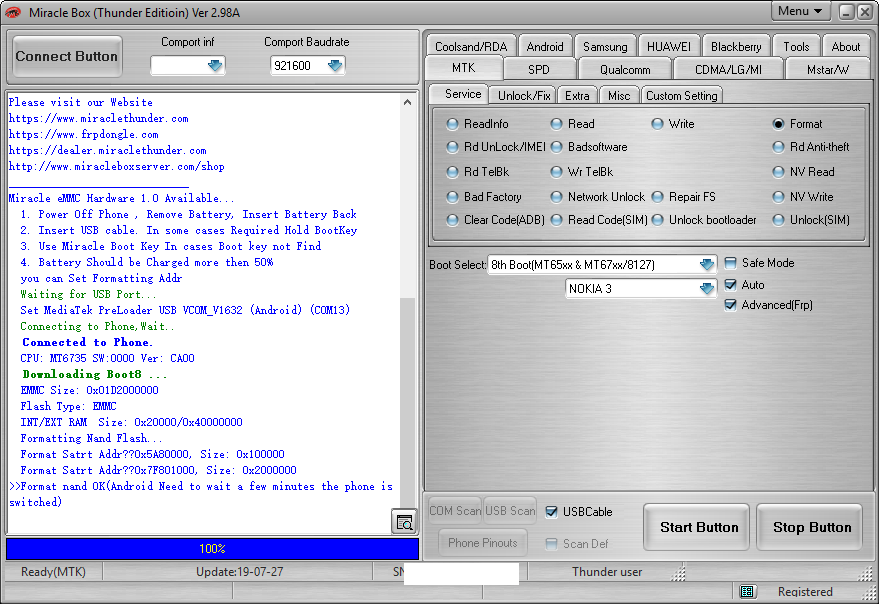Open the Unlock/Fix sub-tab
Image resolution: width=879 pixels, height=604 pixels.
click(524, 96)
